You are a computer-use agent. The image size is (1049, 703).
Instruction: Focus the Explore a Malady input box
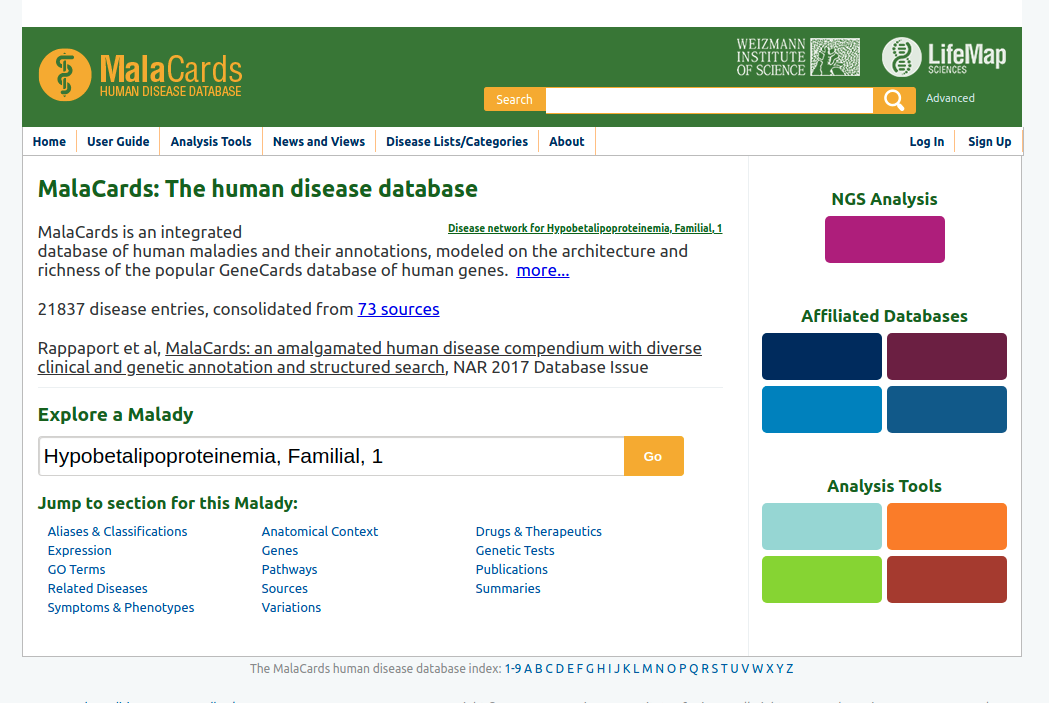click(331, 456)
